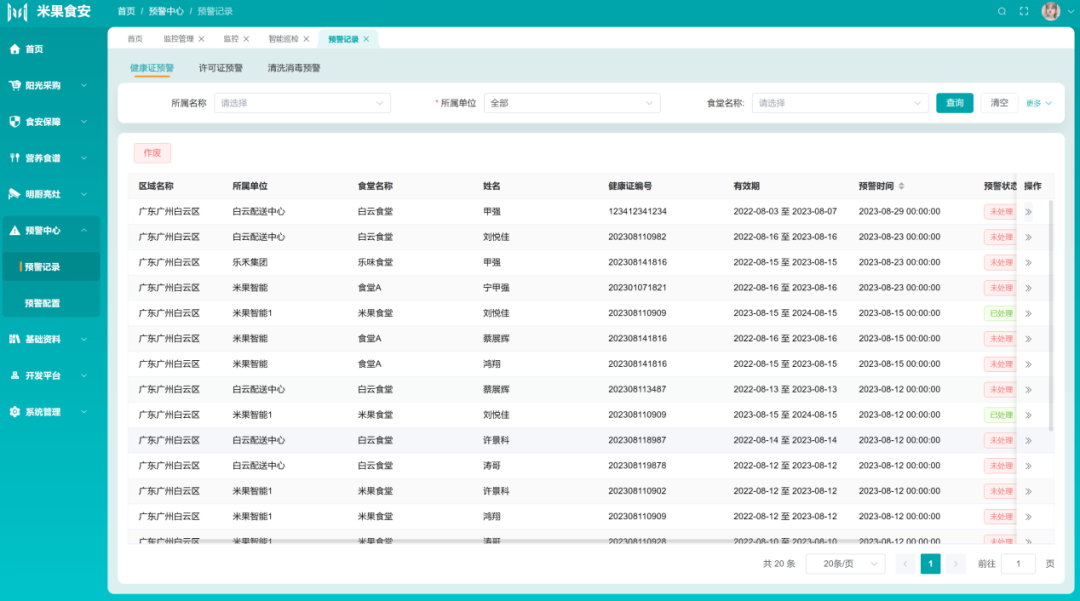Close the 监控 tab
This screenshot has height=601, width=1080.
point(246,39)
